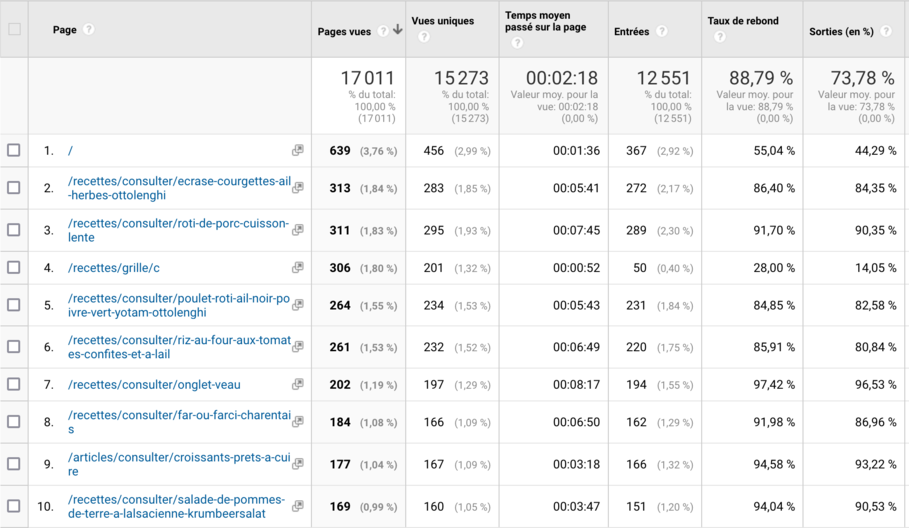Screen dimensions: 909x528
Task: Click the external link icon for /recettes/grille/c
Action: (297, 268)
